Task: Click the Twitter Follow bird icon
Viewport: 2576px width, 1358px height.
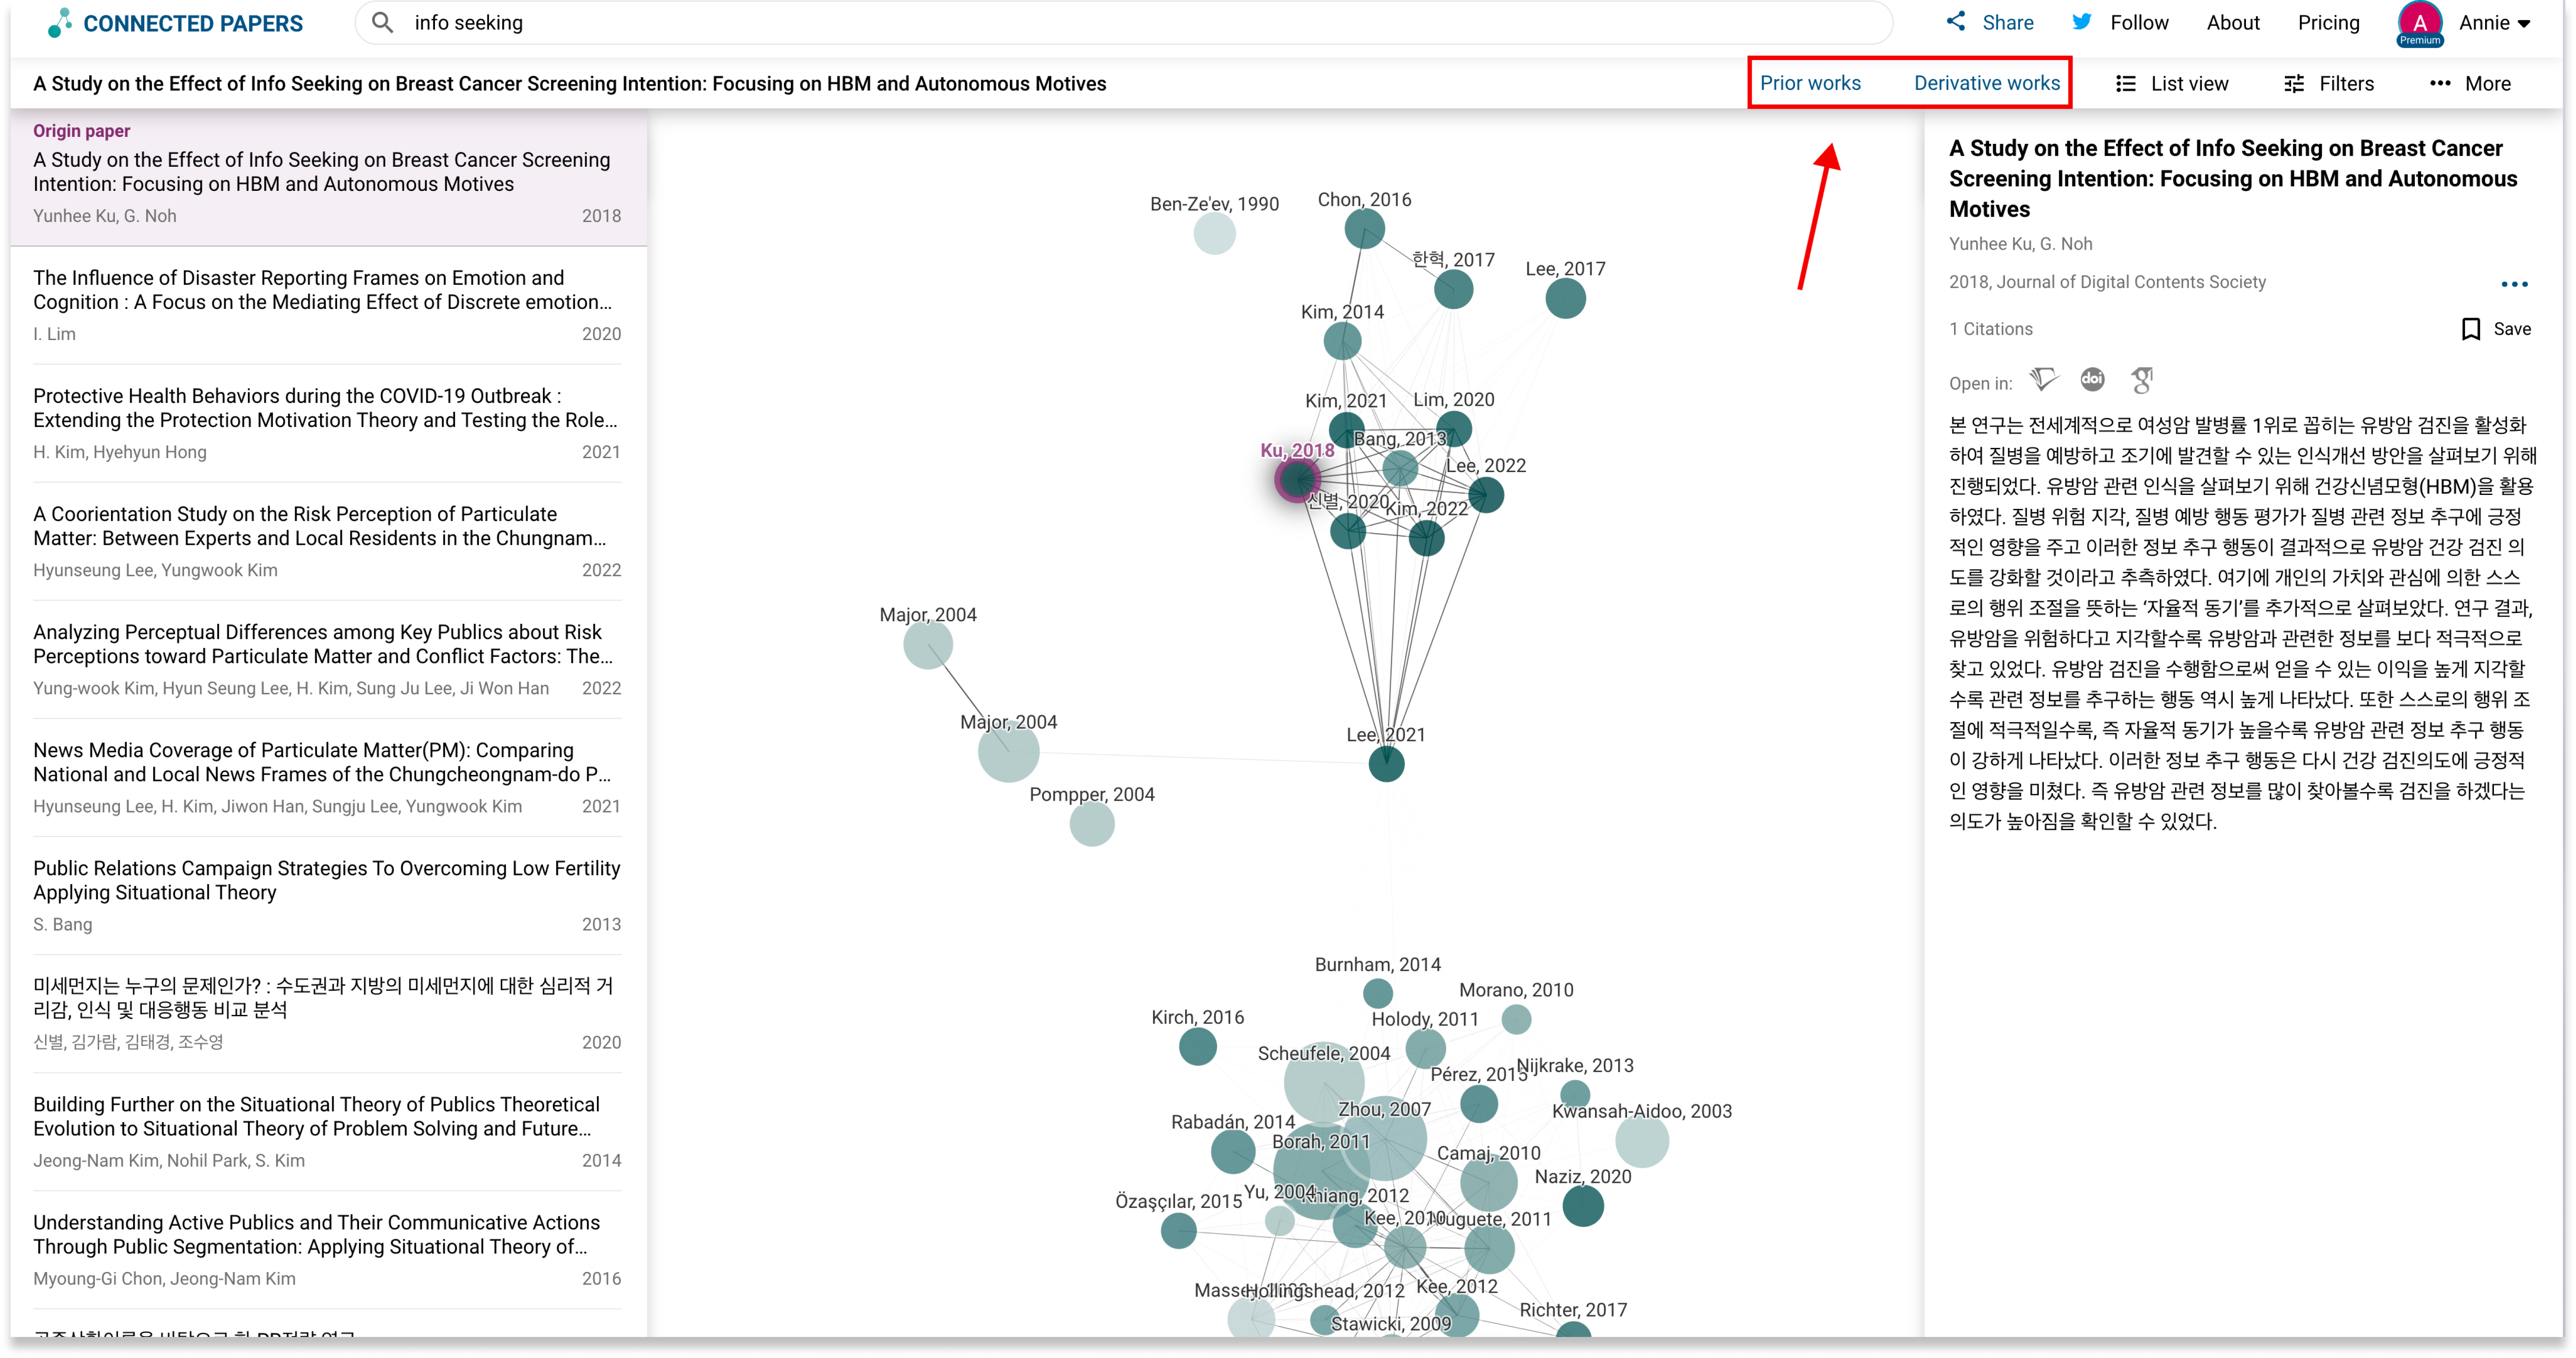Action: pos(2082,22)
